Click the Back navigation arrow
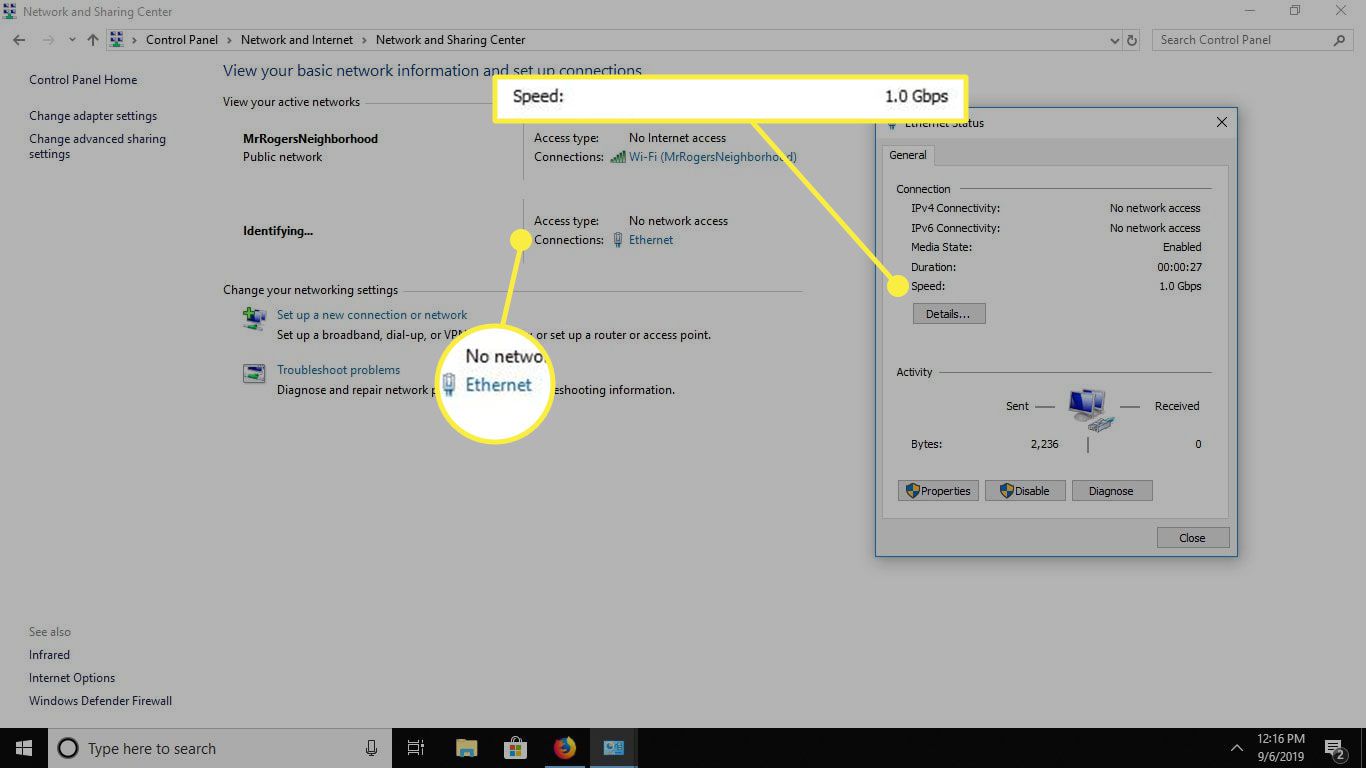This screenshot has height=768, width=1366. point(19,40)
